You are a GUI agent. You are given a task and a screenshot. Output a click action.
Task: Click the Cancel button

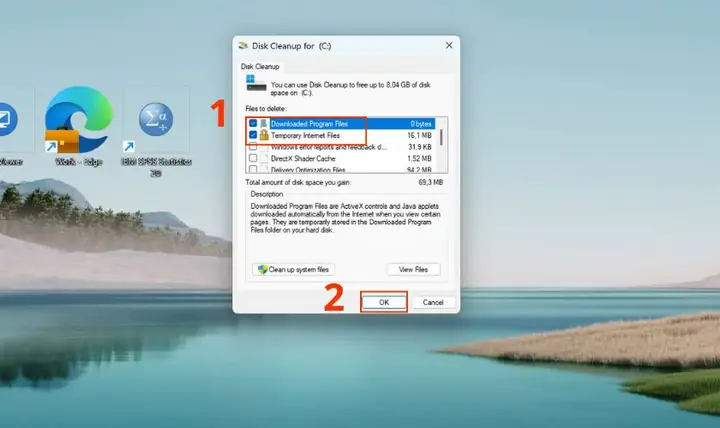[x=433, y=302]
